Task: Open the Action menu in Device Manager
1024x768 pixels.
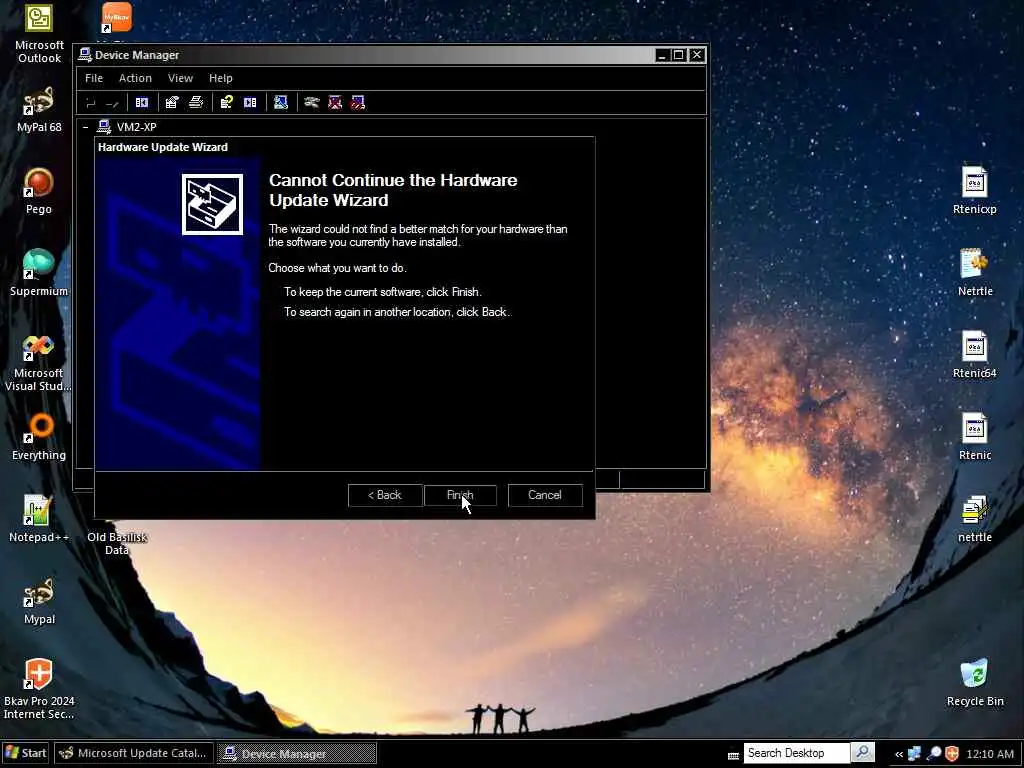Action: 135,78
